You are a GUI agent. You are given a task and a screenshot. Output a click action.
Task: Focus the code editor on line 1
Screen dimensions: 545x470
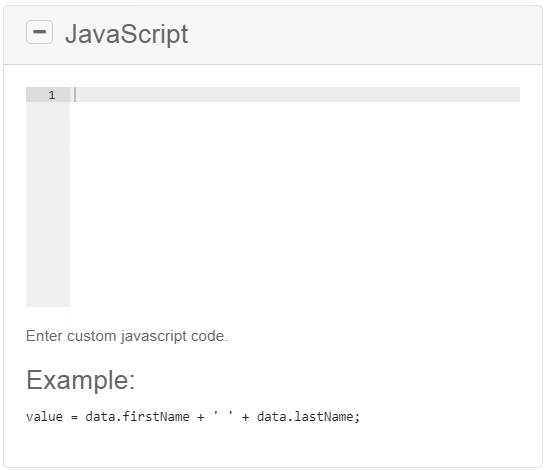[x=295, y=95]
